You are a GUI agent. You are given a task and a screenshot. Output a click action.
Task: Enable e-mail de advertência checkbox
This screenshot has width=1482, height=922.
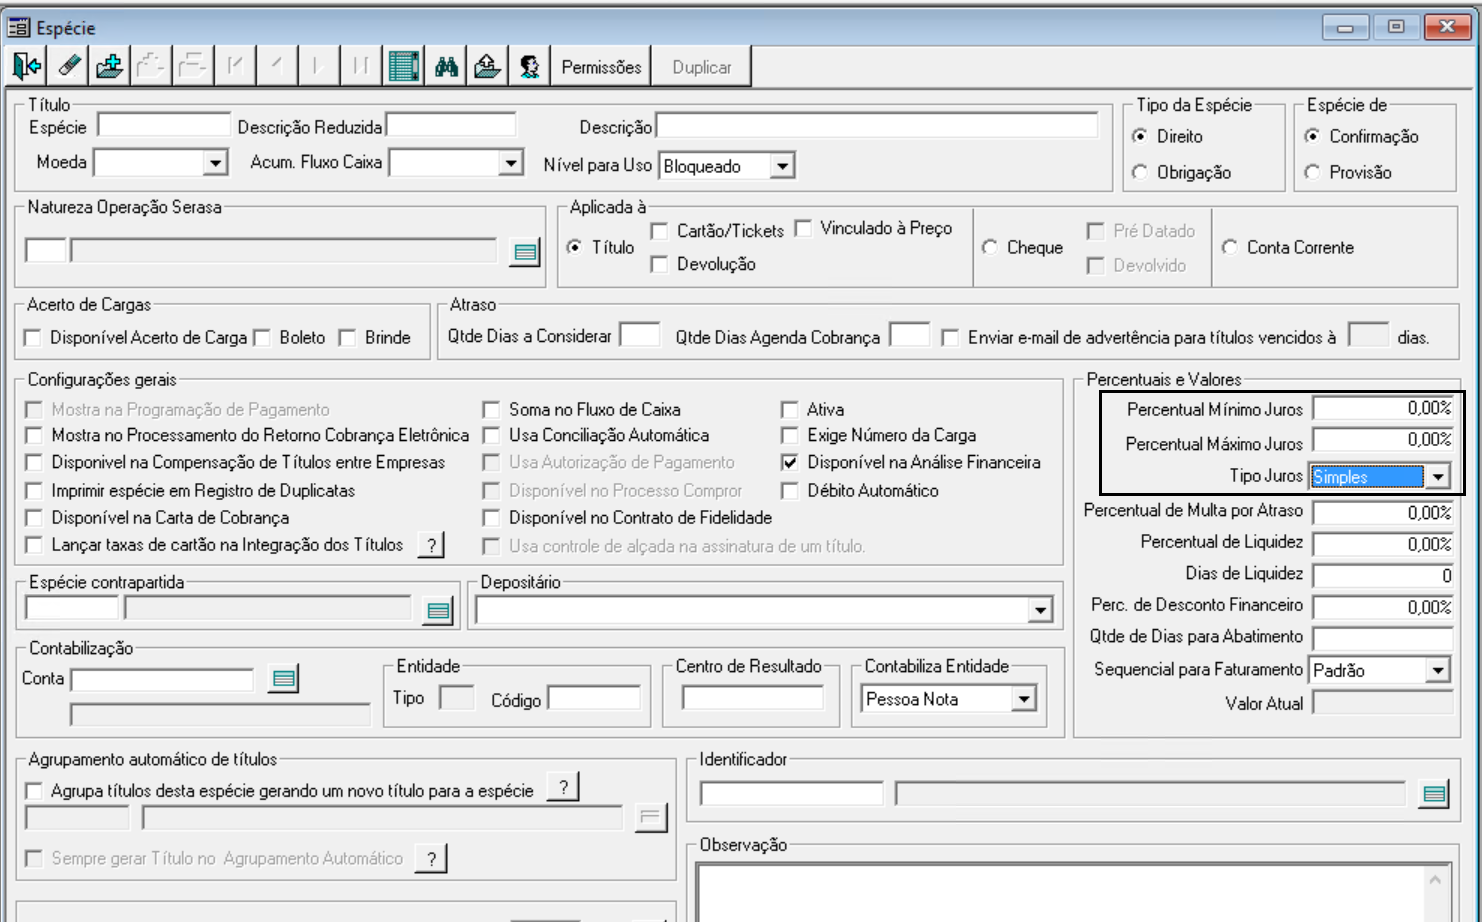coord(950,338)
